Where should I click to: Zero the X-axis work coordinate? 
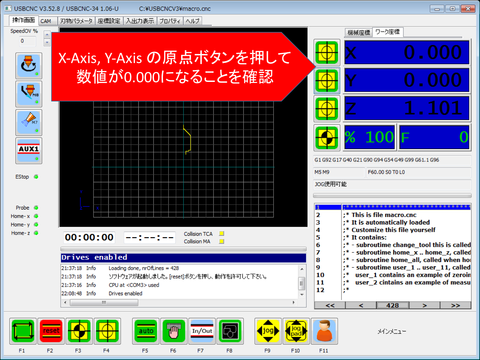tap(327, 52)
